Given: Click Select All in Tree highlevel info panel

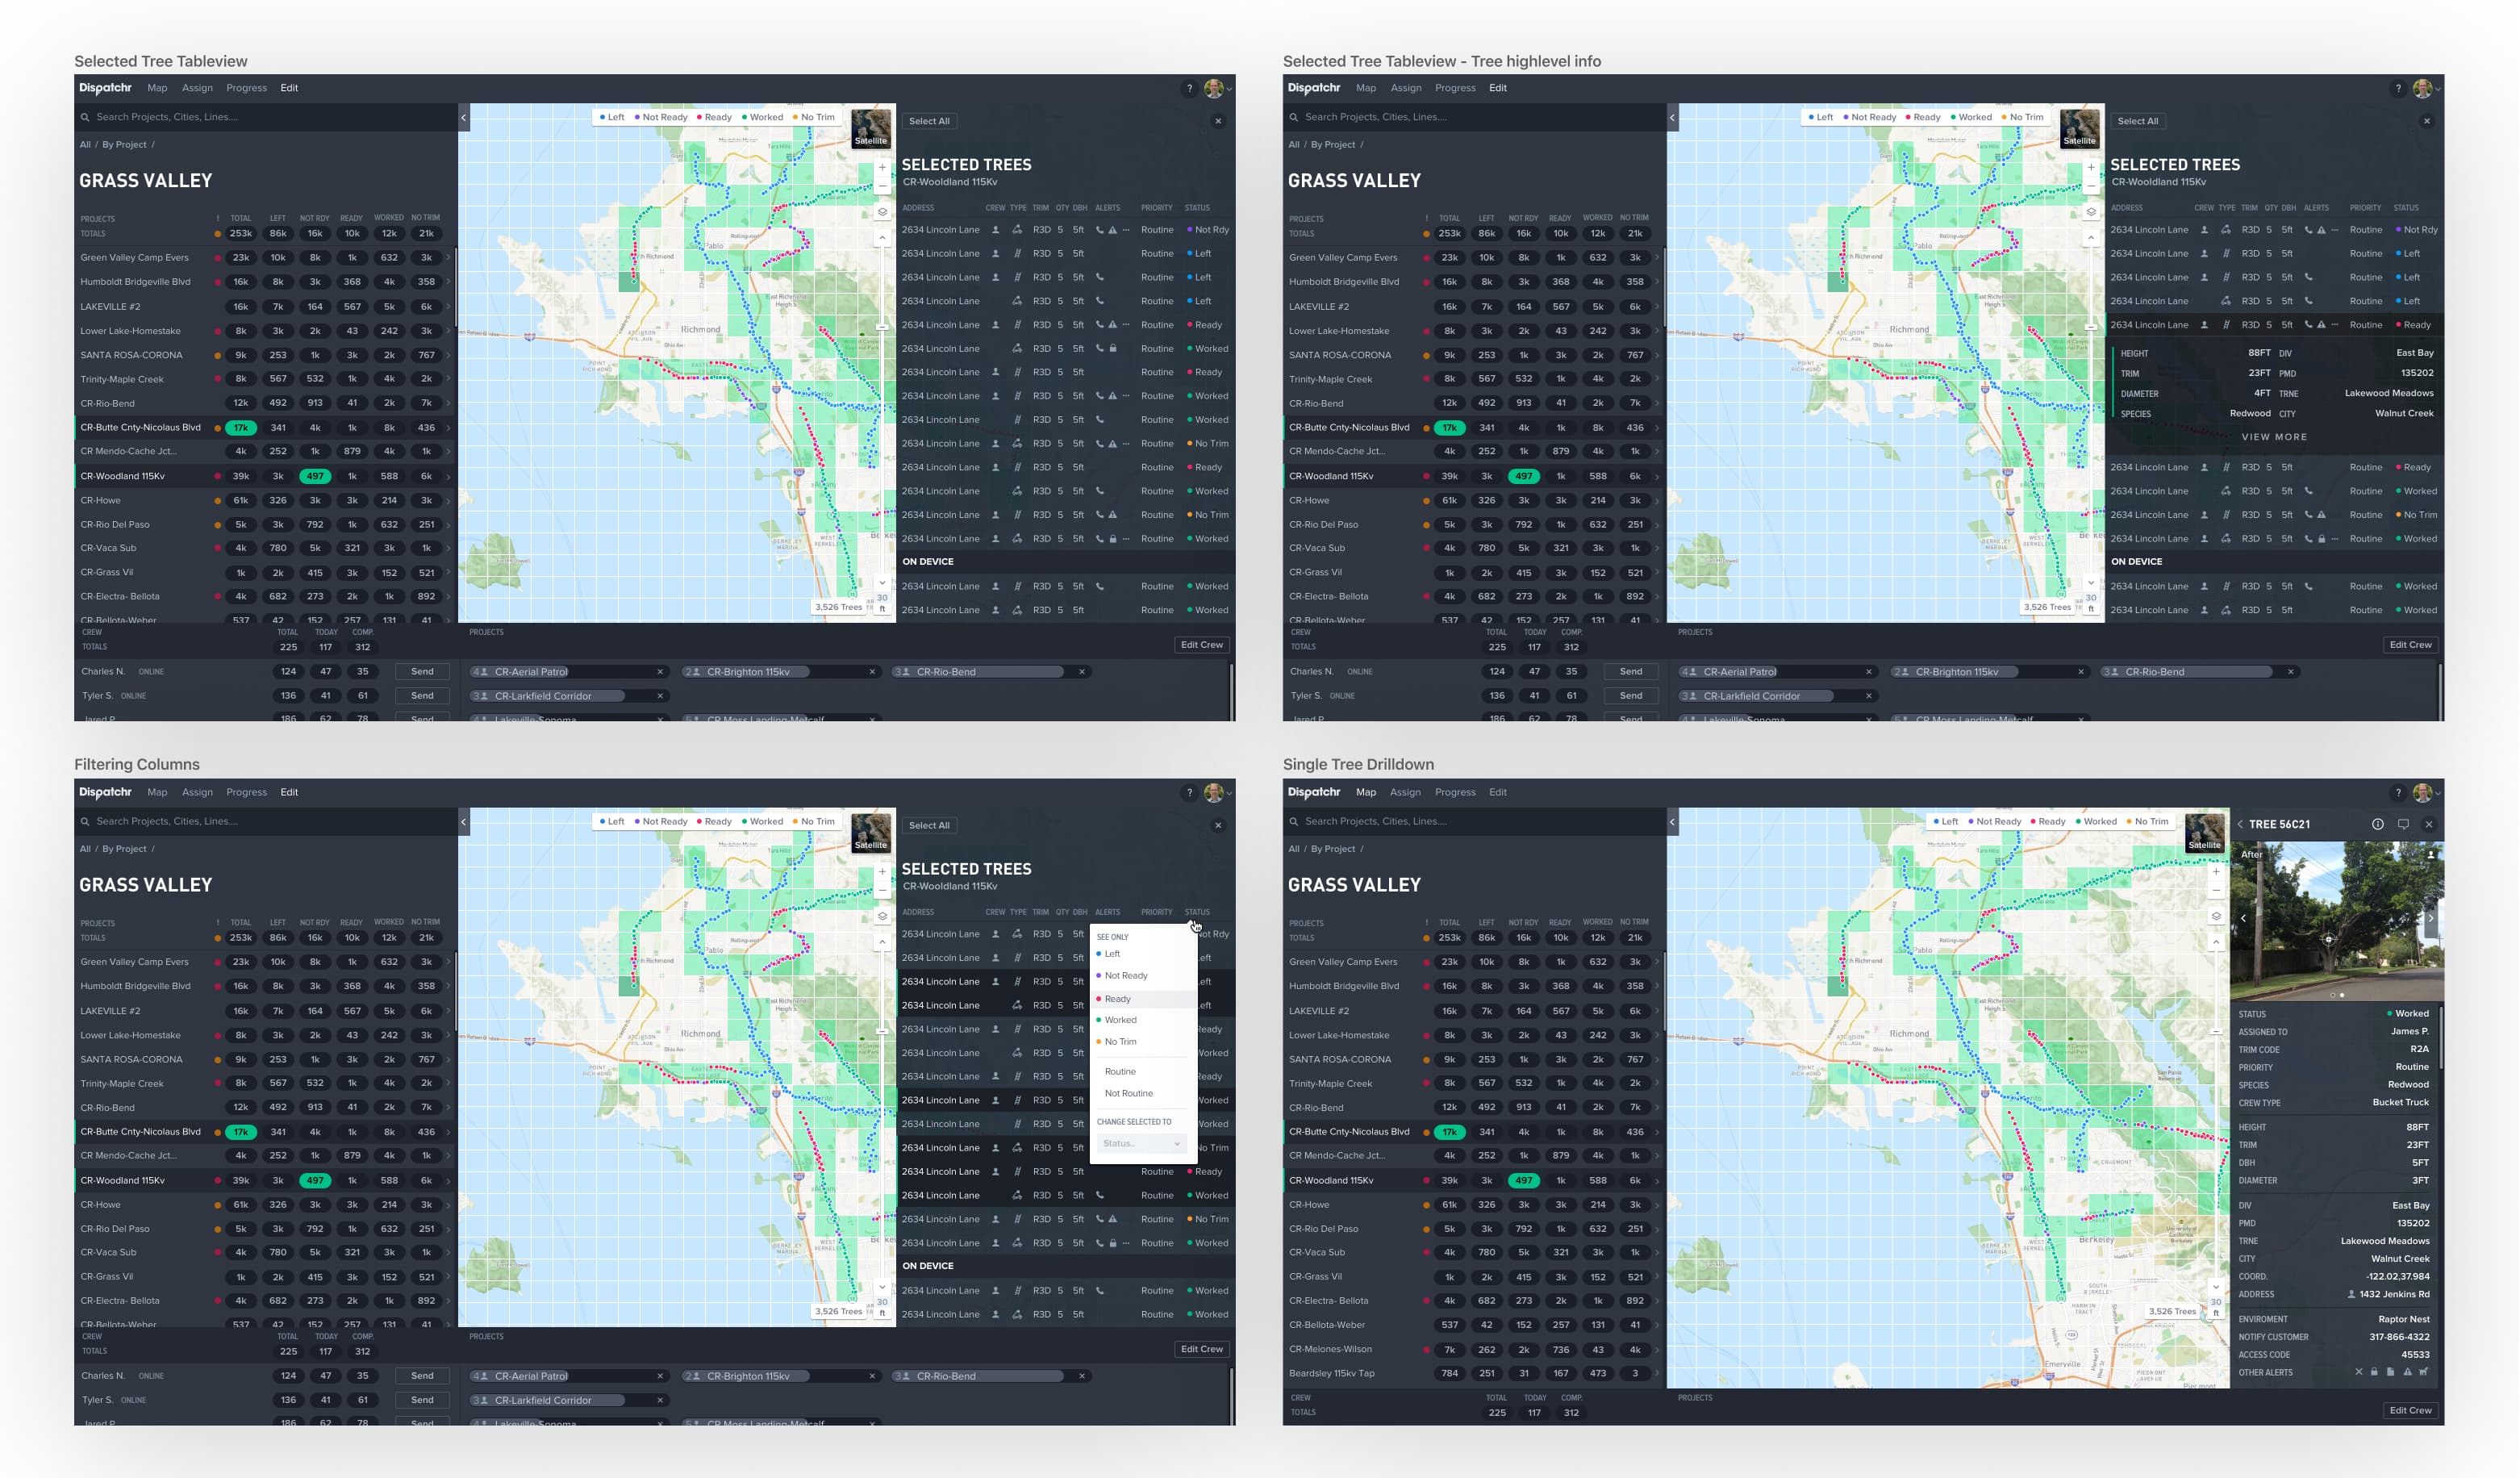Looking at the screenshot, I should pyautogui.click(x=2138, y=121).
